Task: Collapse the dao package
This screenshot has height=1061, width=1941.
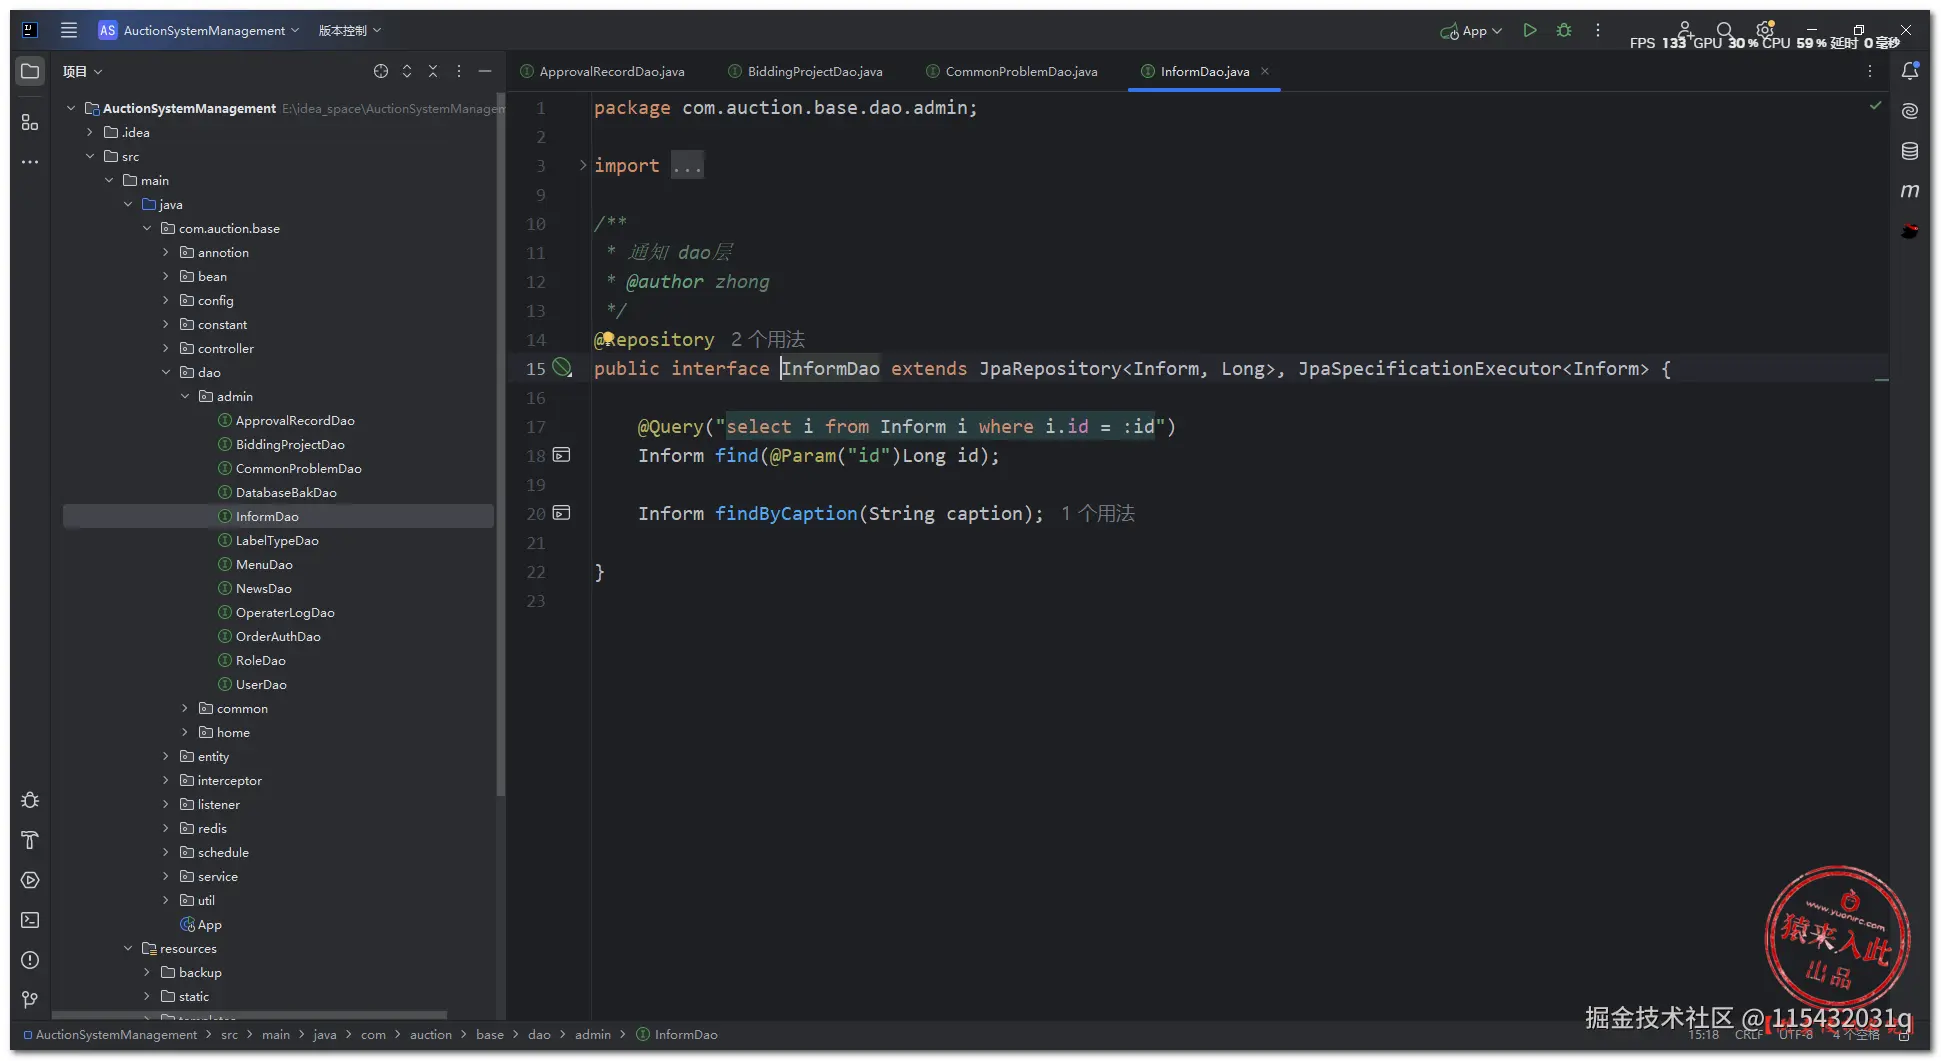Action: point(166,372)
